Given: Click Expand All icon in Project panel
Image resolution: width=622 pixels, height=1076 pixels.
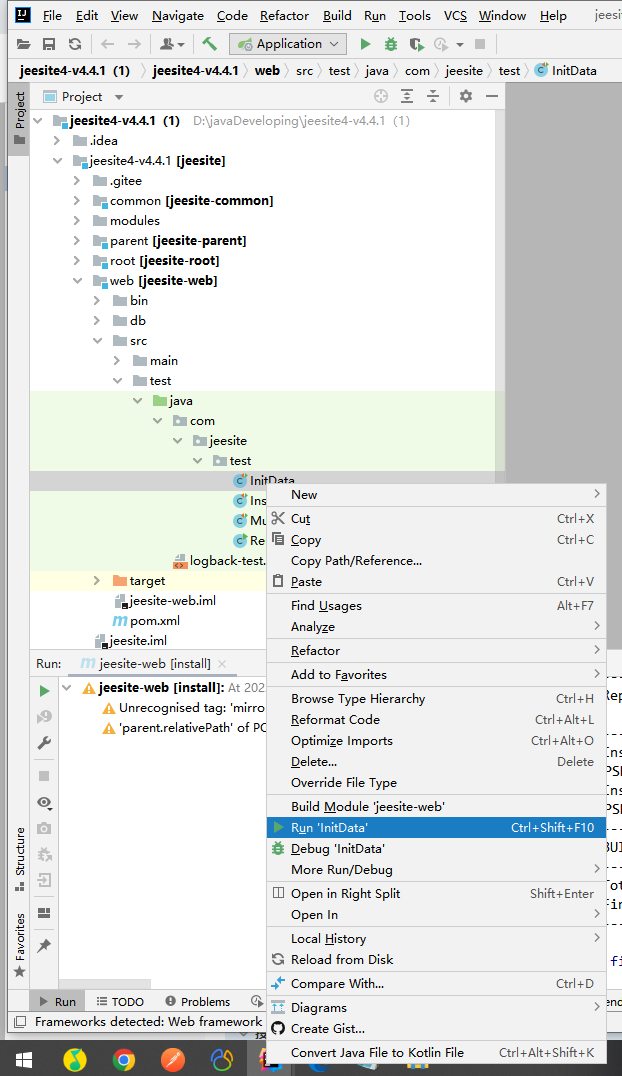Looking at the screenshot, I should pyautogui.click(x=407, y=96).
